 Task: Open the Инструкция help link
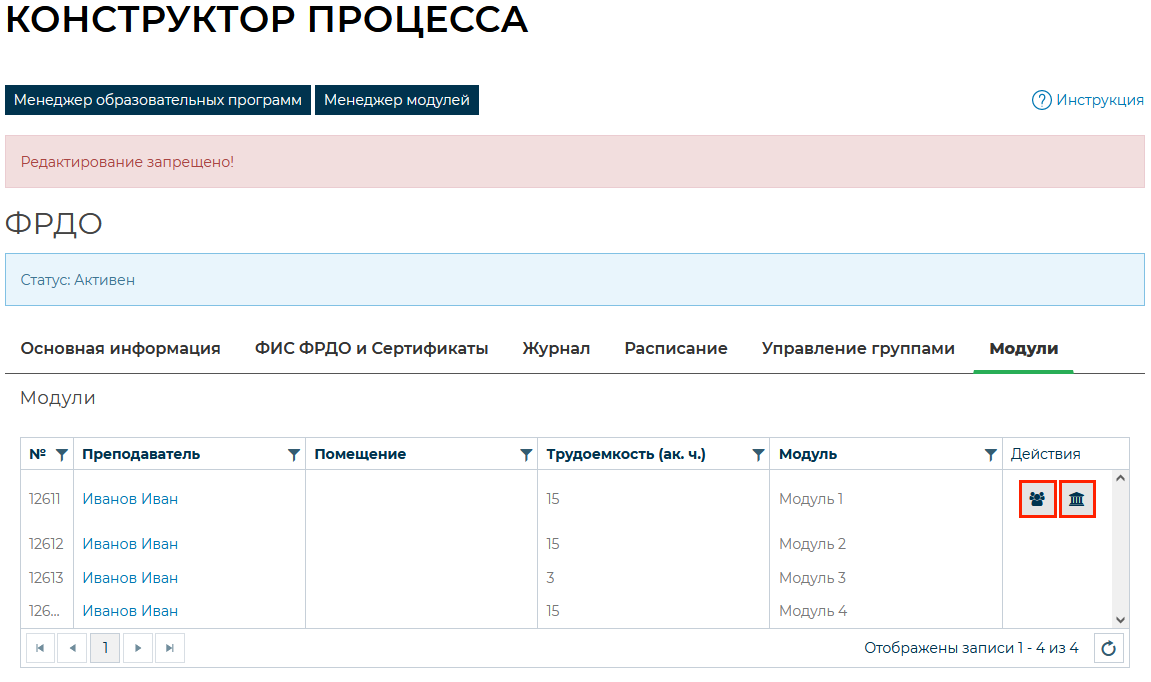pyautogui.click(x=1088, y=100)
